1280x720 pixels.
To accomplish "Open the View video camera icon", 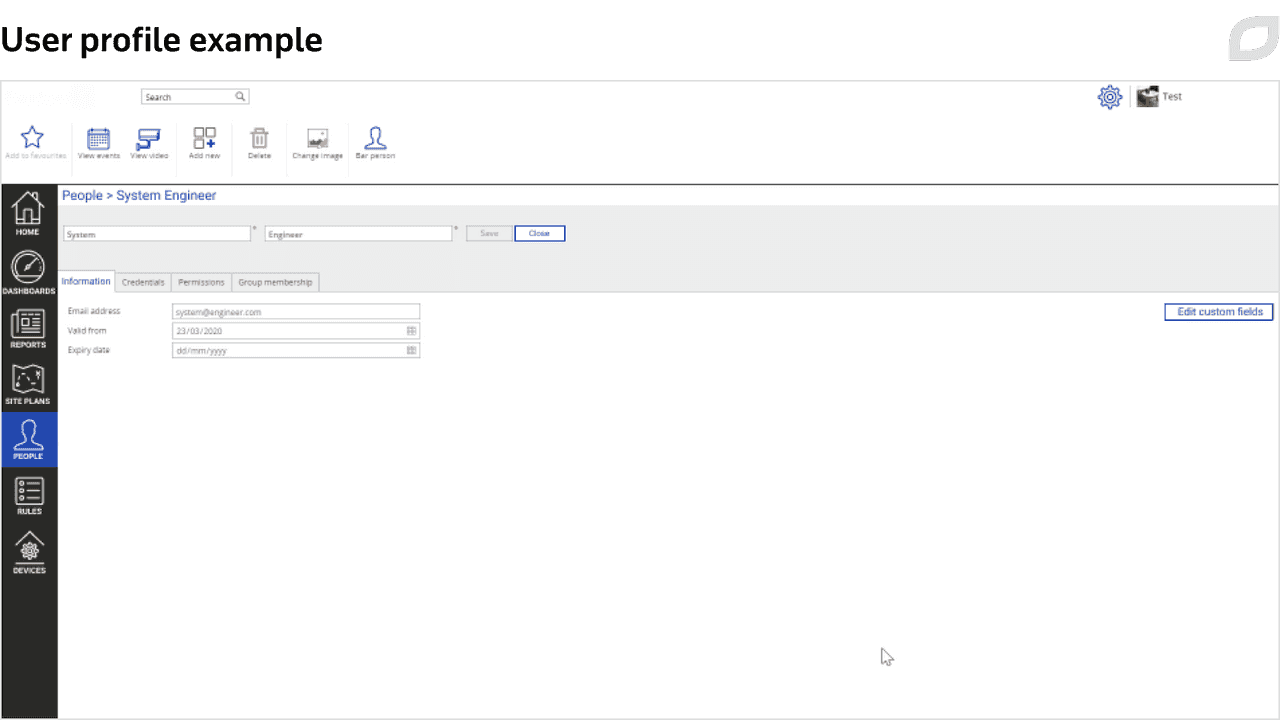I will click(148, 142).
